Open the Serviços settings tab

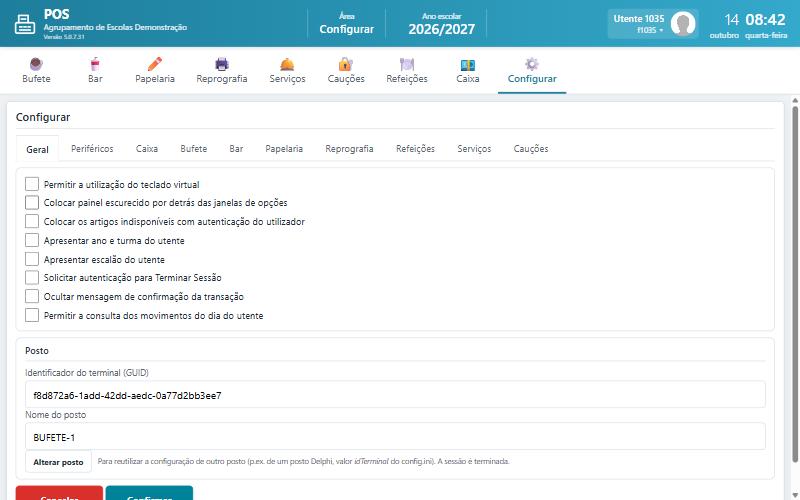click(474, 148)
